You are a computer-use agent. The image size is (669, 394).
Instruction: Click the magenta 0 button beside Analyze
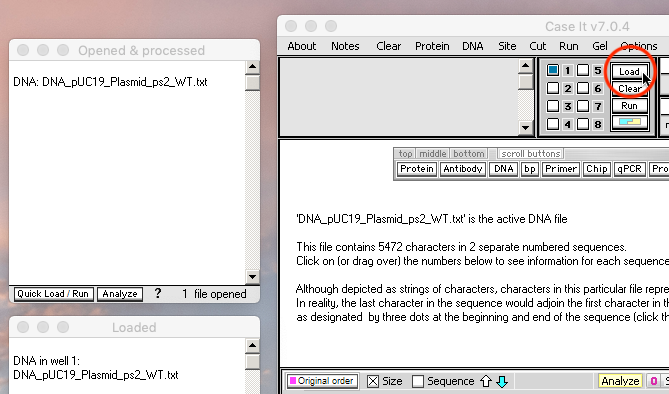(653, 381)
